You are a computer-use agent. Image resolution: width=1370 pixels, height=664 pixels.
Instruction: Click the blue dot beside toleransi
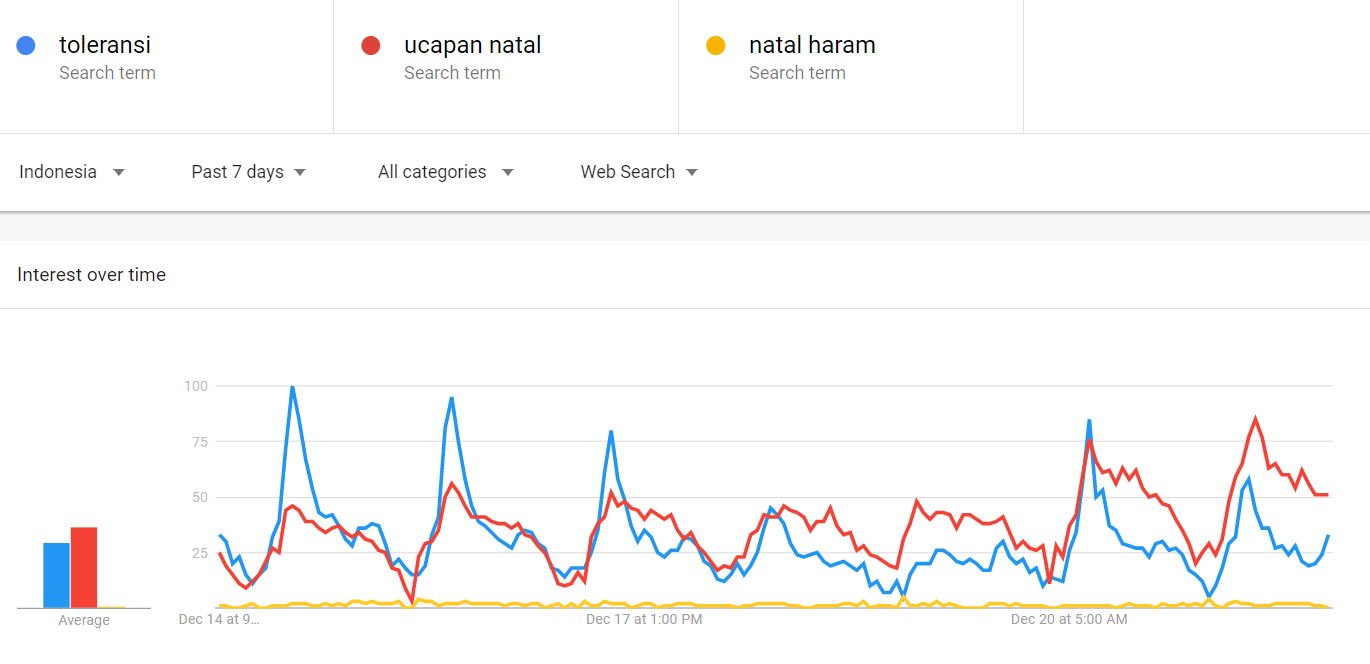[27, 46]
